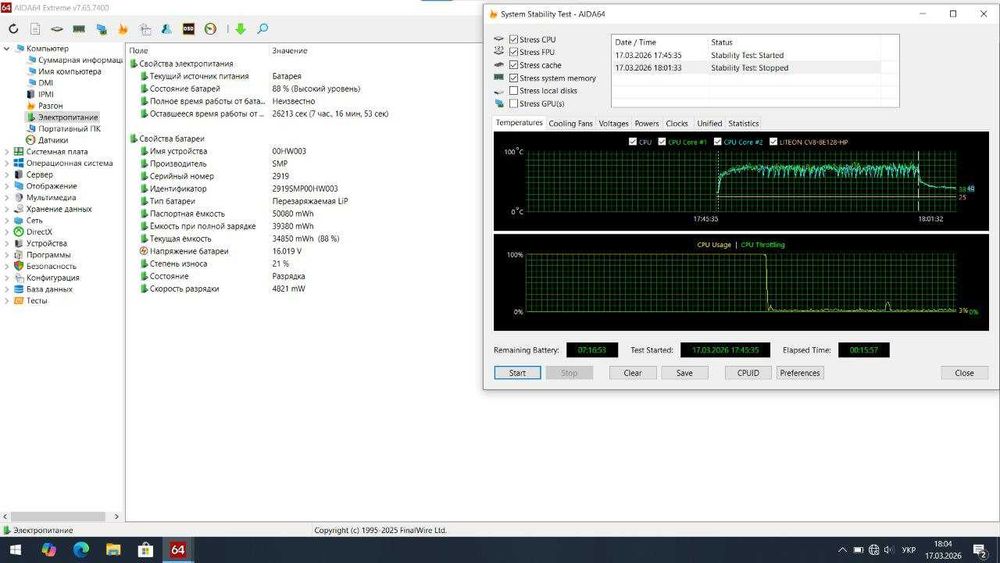The image size is (1000, 563).
Task: Expand the DirectX tree node
Action: point(6,232)
